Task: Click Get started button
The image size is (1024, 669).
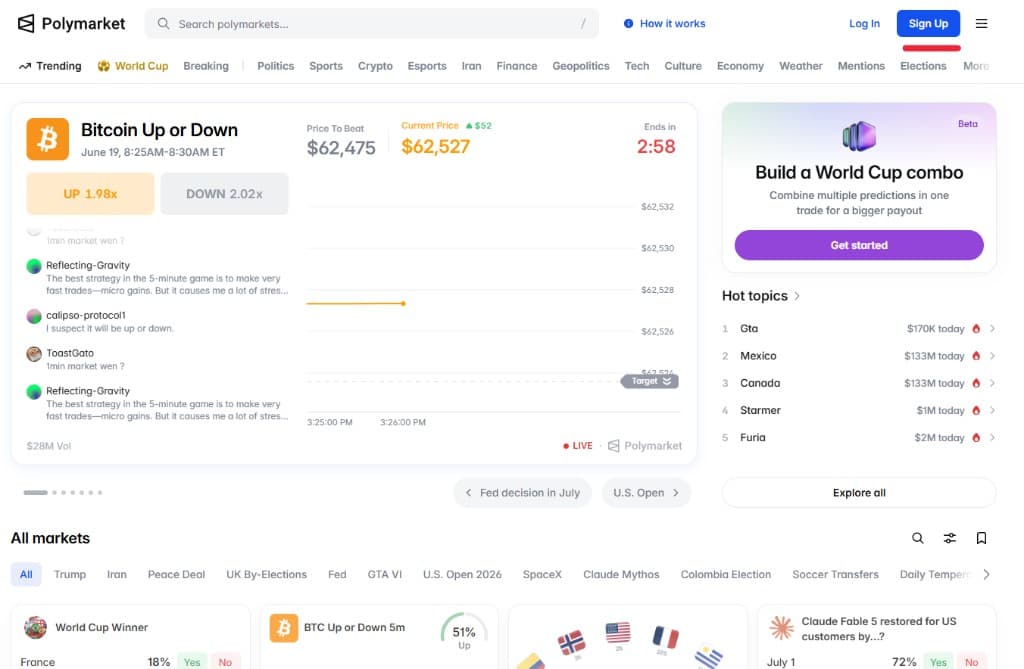Action: (x=859, y=245)
